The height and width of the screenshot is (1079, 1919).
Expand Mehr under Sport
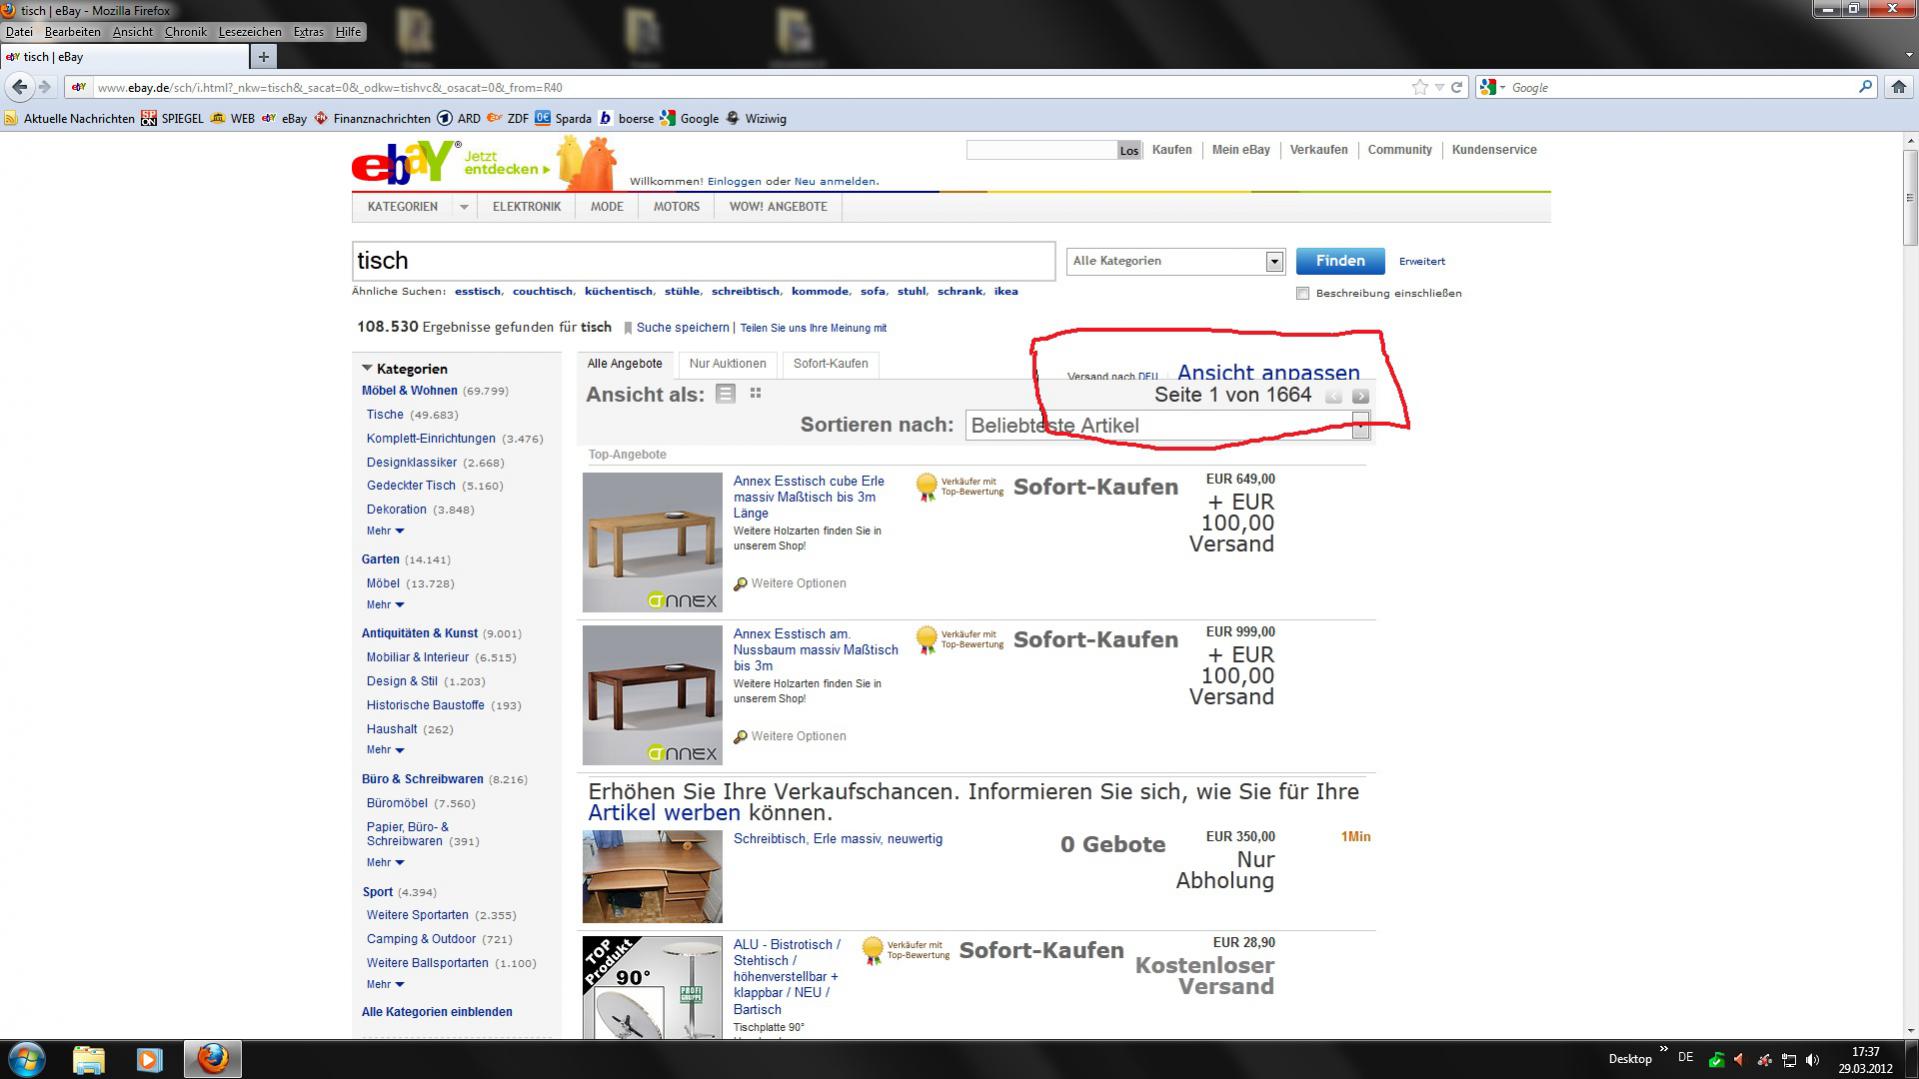click(385, 985)
